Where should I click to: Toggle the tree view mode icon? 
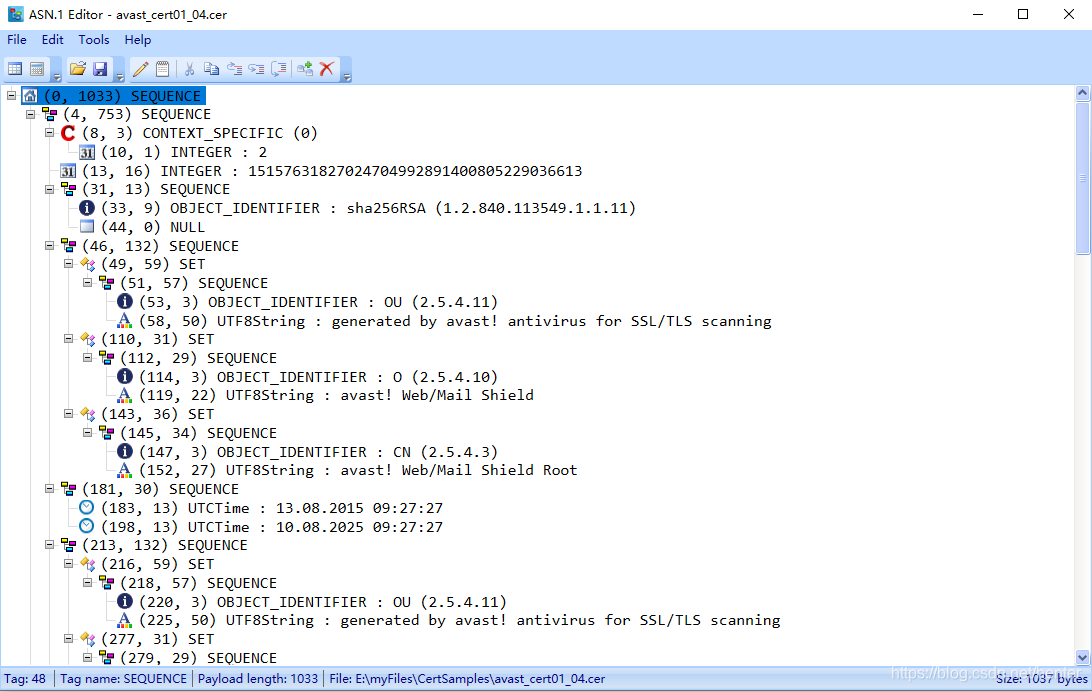pyautogui.click(x=14, y=68)
